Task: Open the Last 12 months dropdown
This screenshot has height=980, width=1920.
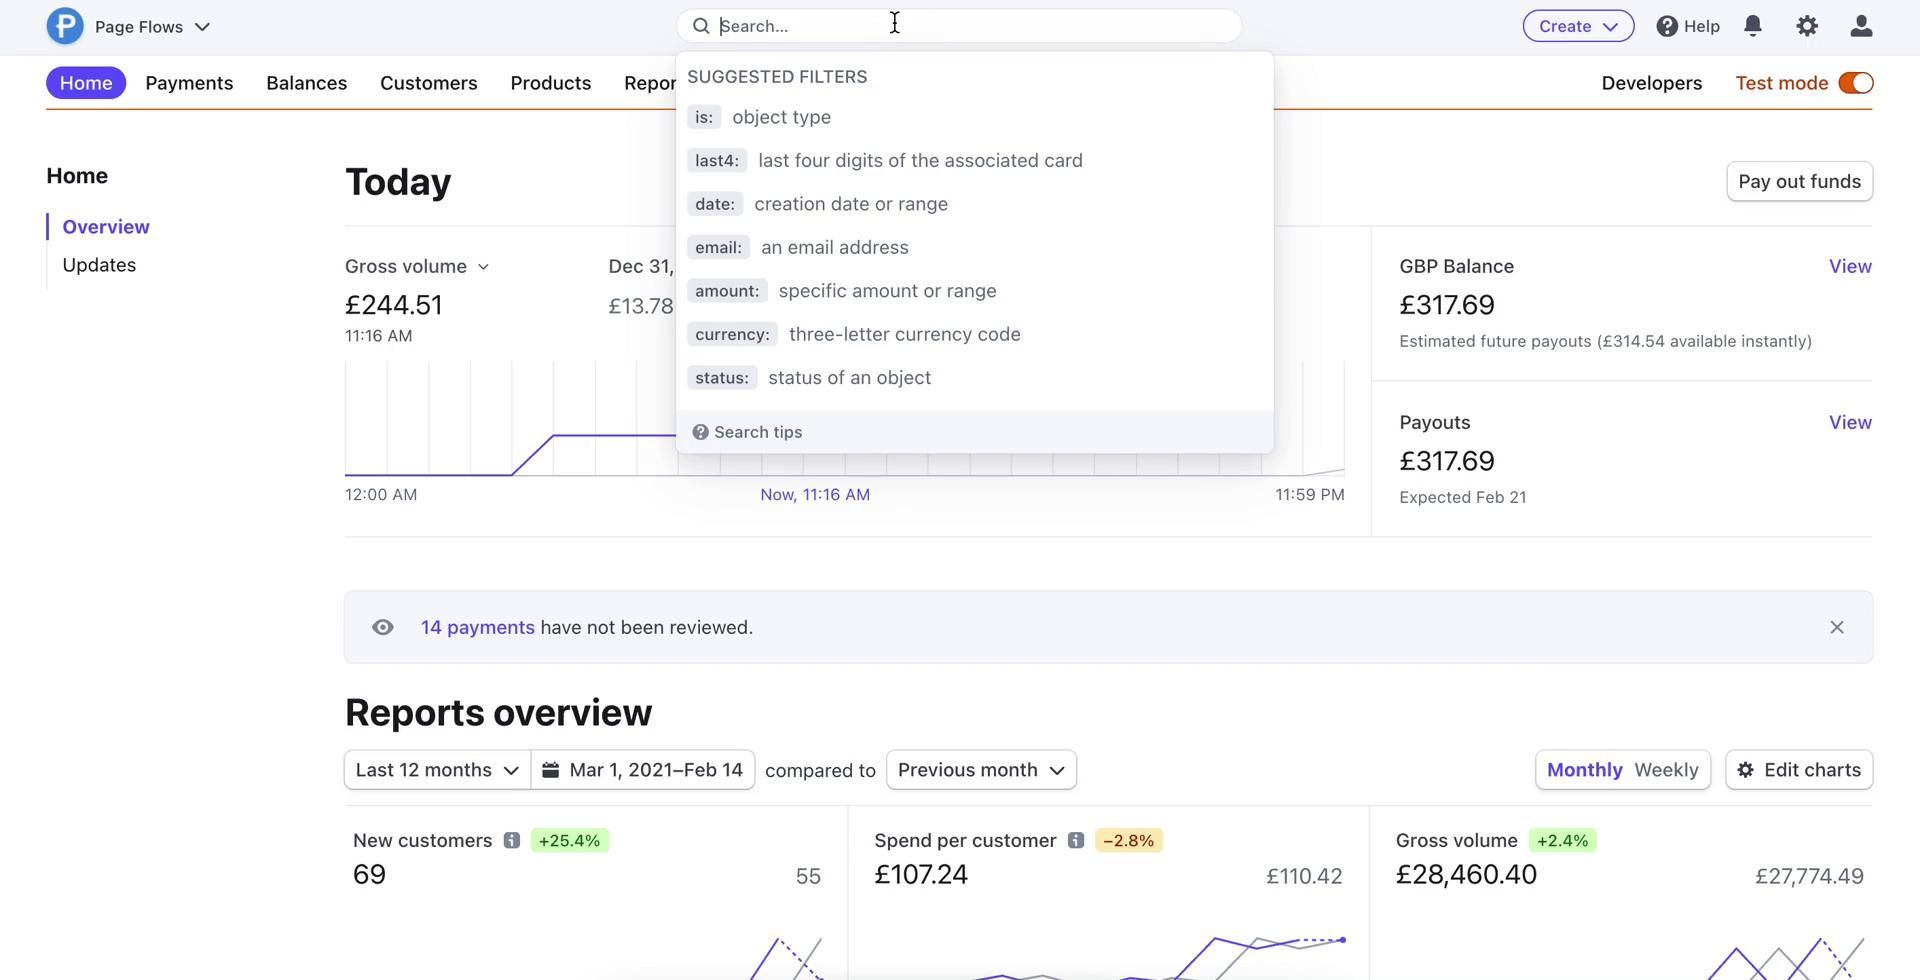Action: point(437,770)
